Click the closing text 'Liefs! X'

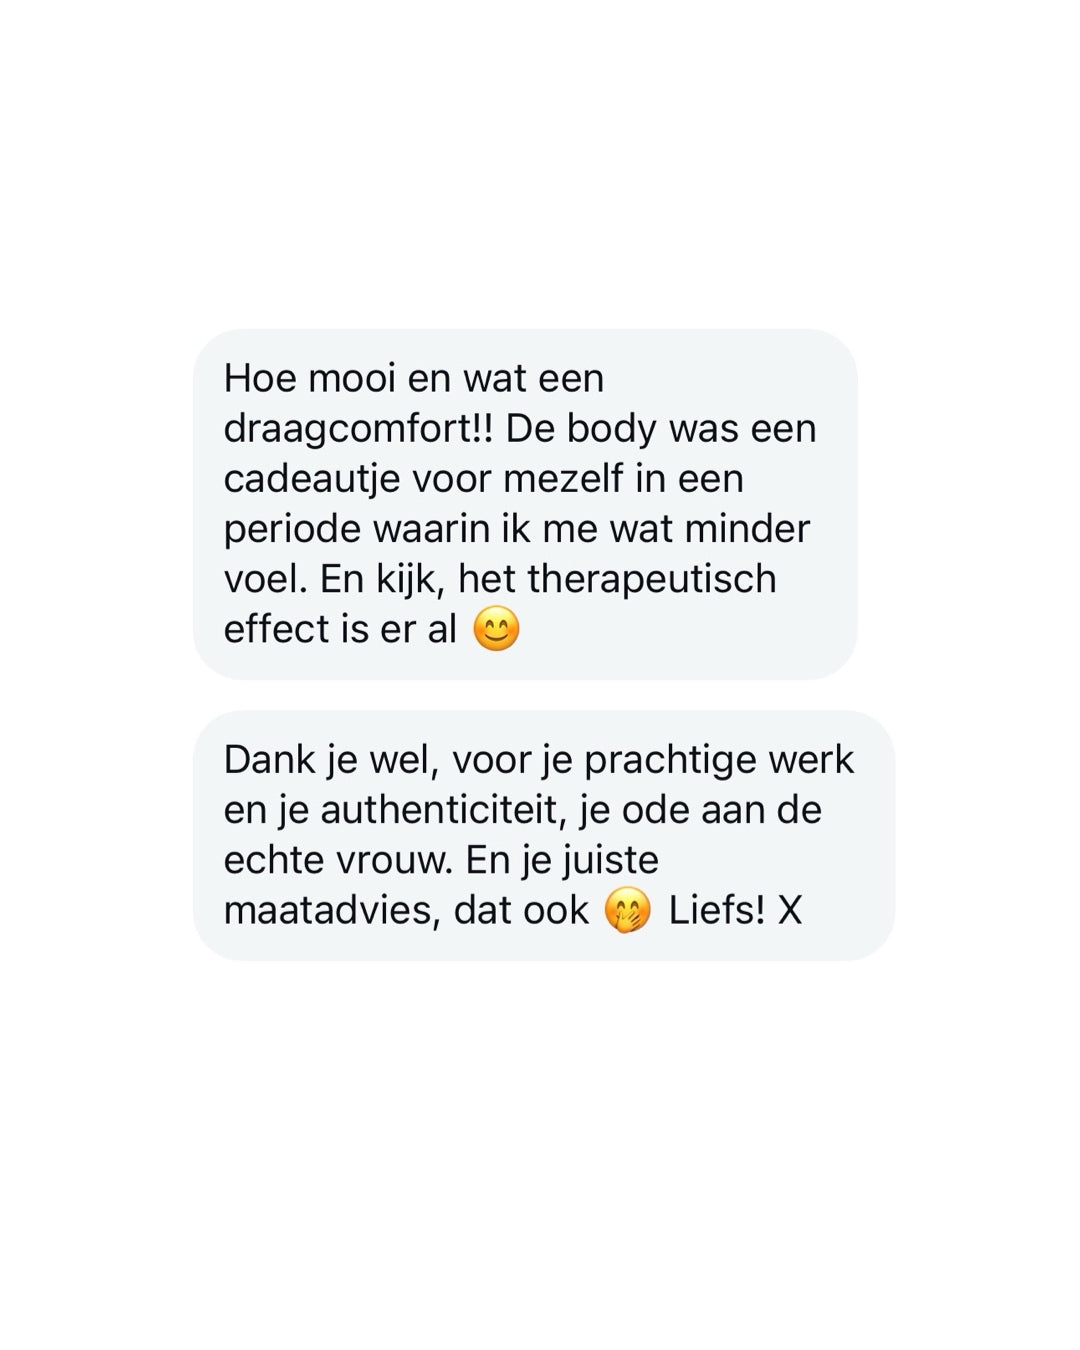[735, 910]
